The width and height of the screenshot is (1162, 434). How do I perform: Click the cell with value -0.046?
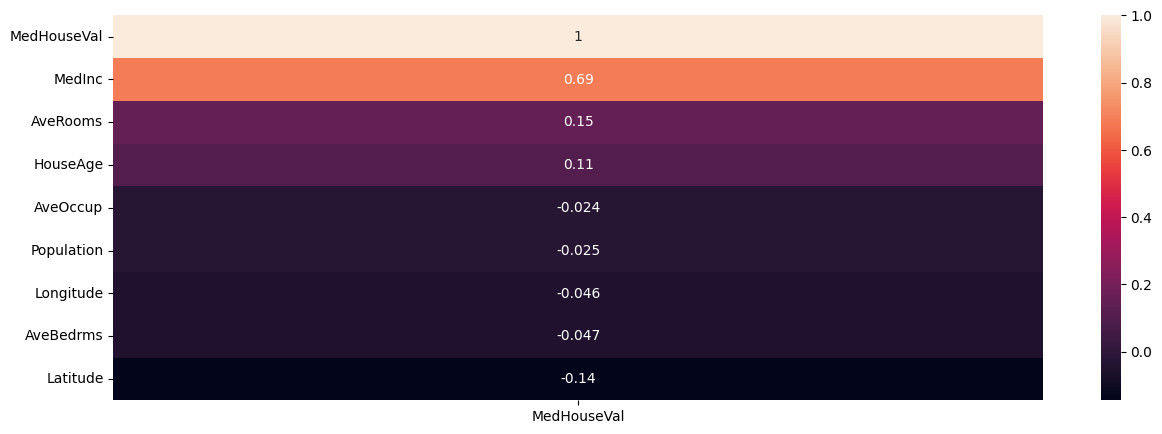pyautogui.click(x=578, y=293)
